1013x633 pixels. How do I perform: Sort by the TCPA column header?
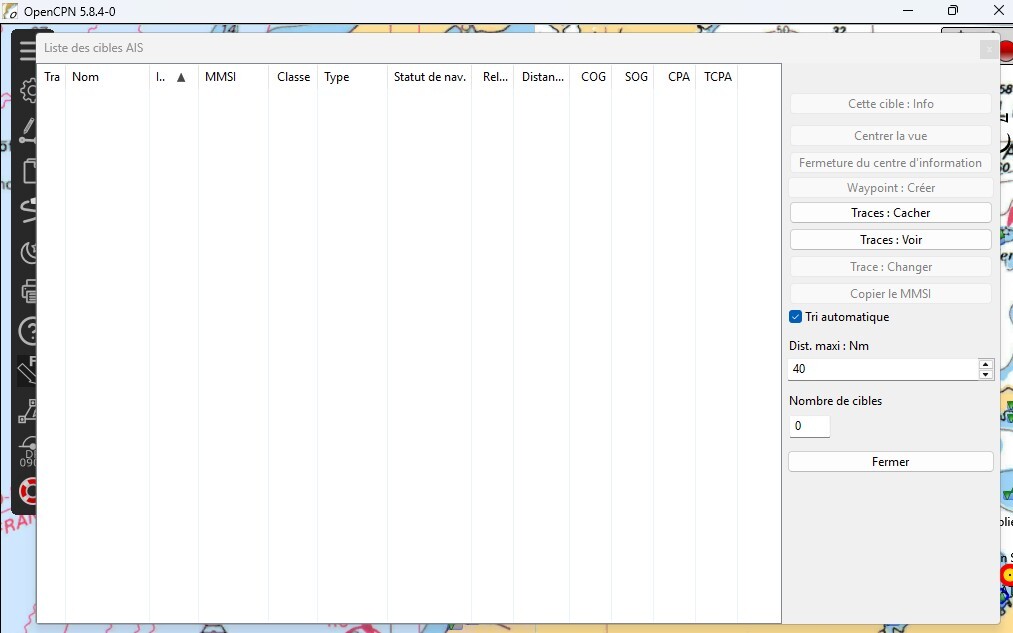717,77
